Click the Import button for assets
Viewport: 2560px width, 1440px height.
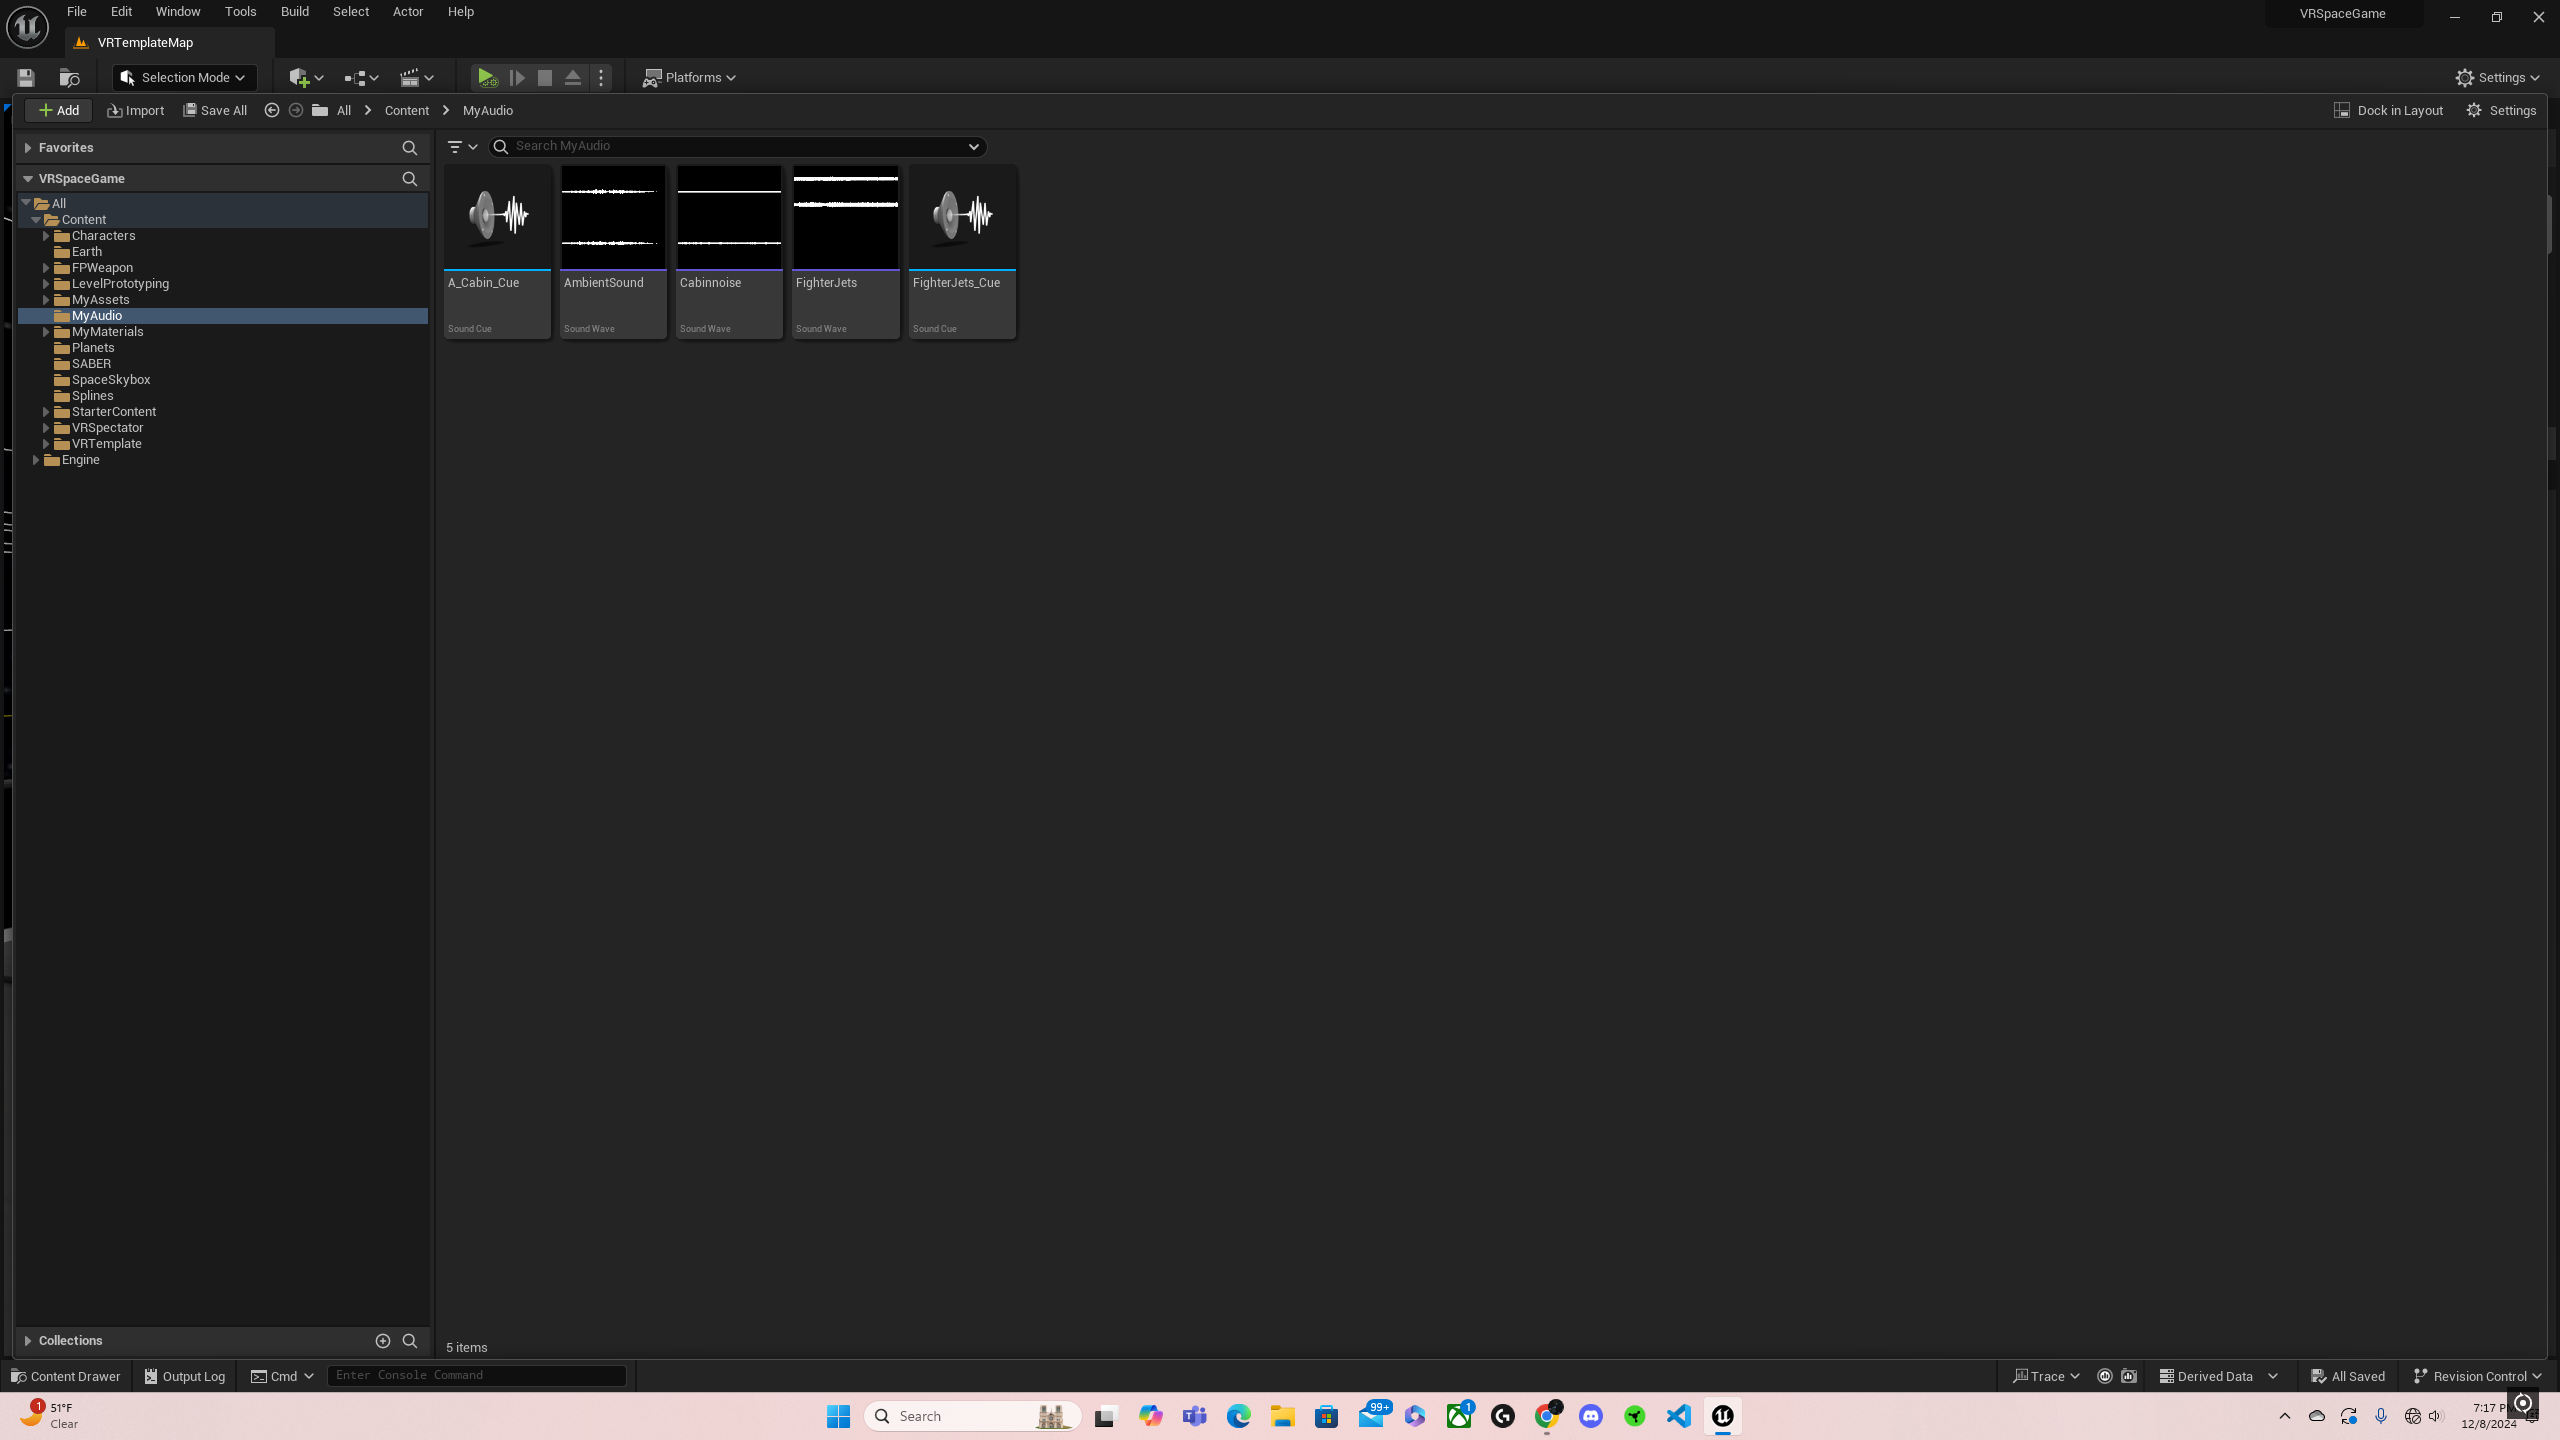(135, 109)
